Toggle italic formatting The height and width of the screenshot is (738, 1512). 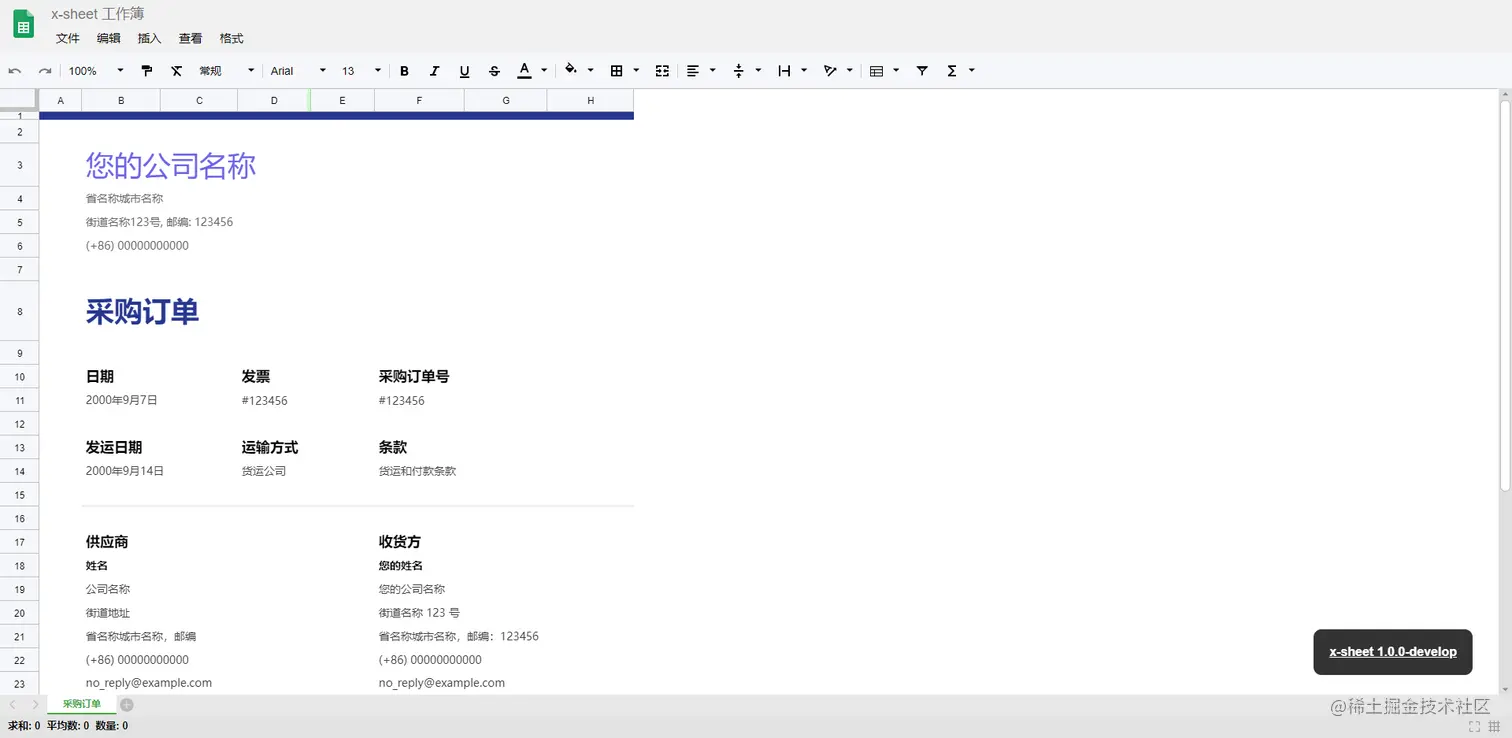point(434,70)
